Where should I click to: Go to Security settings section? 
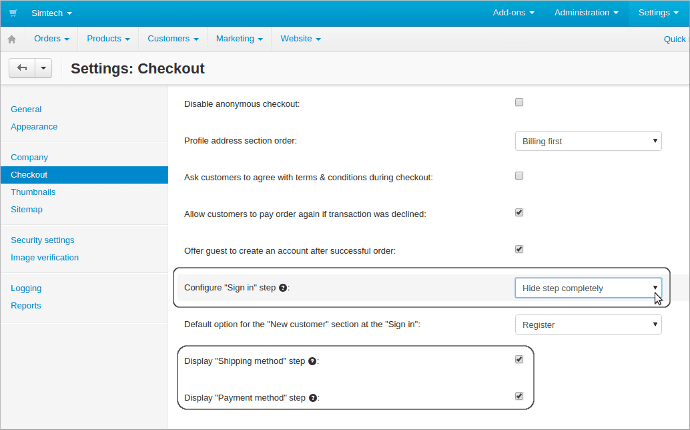[42, 240]
